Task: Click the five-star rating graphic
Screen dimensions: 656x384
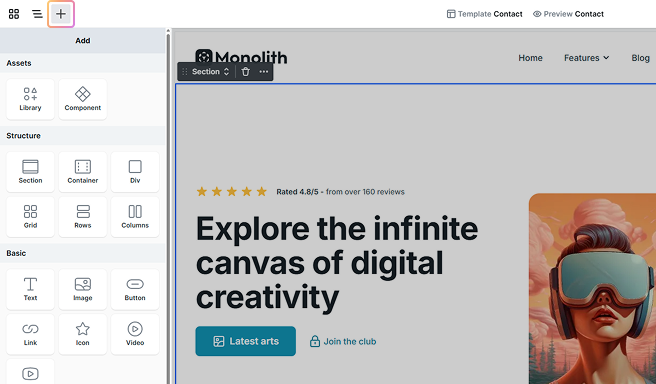Action: click(231, 192)
